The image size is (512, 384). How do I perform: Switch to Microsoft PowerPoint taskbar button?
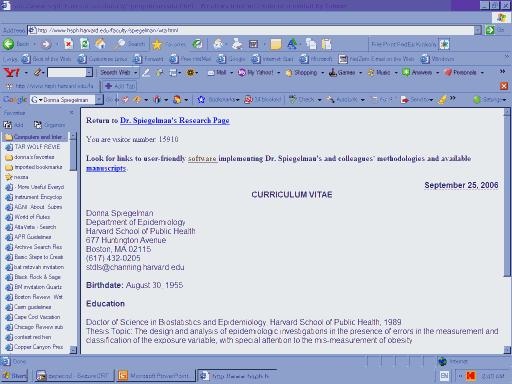pyautogui.click(x=155, y=376)
